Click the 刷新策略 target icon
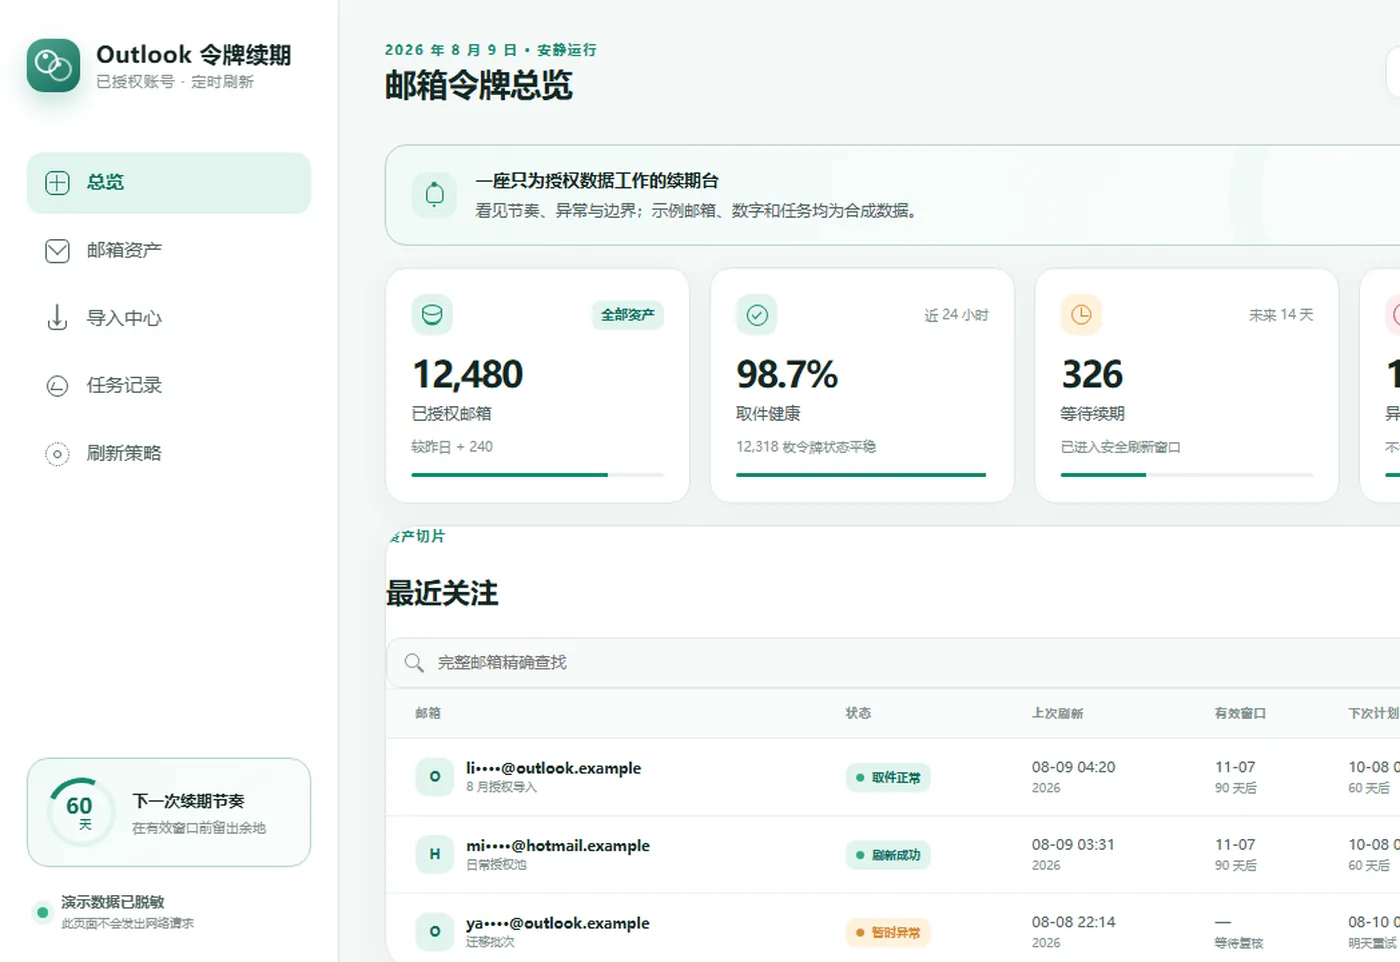Image resolution: width=1400 pixels, height=962 pixels. [57, 453]
